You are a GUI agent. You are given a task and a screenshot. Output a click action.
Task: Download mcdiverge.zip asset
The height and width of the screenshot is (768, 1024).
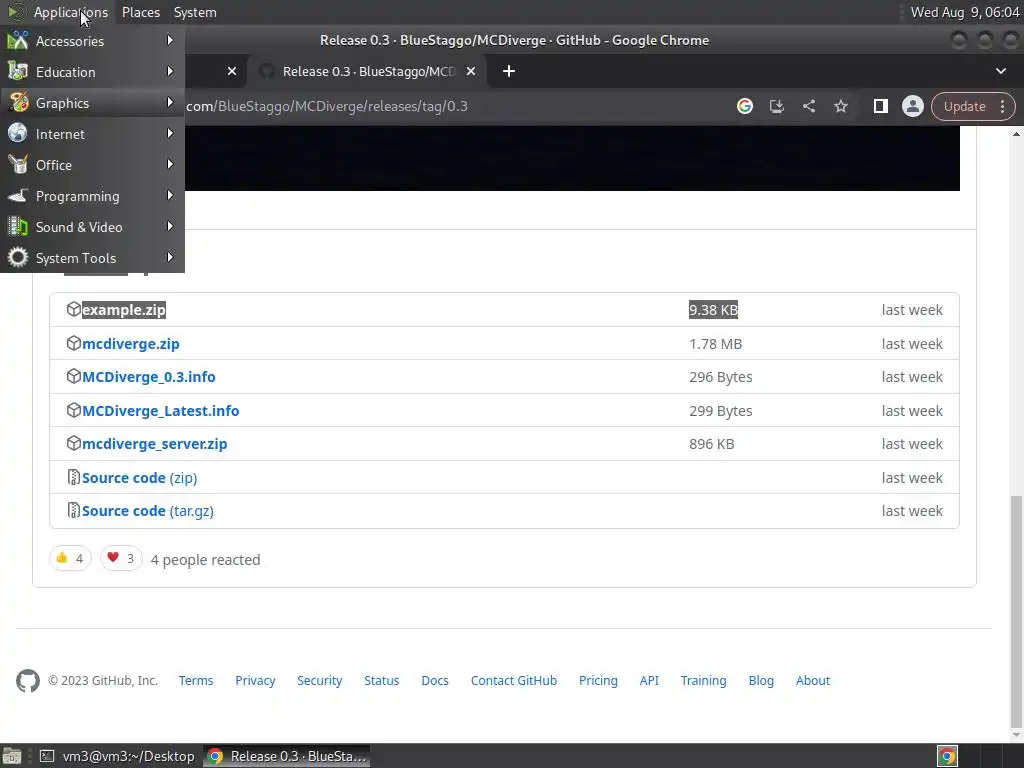[131, 344]
